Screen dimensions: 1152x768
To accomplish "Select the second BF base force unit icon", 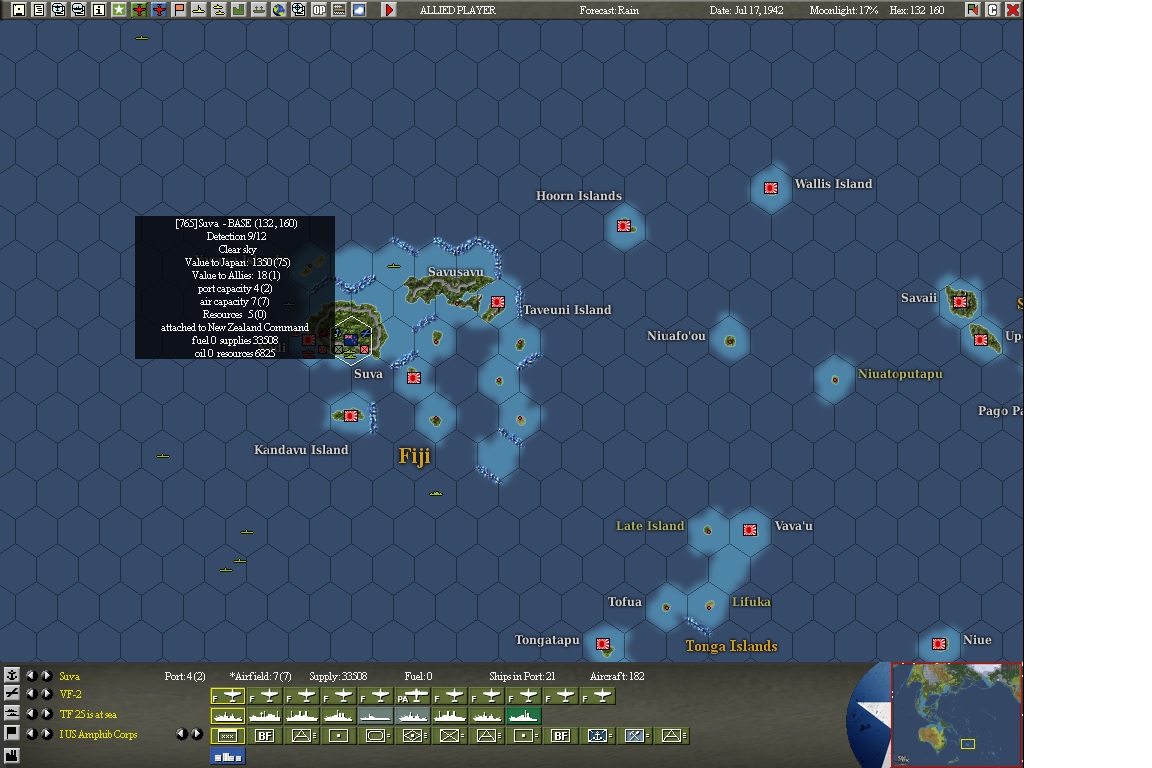I will [x=561, y=735].
